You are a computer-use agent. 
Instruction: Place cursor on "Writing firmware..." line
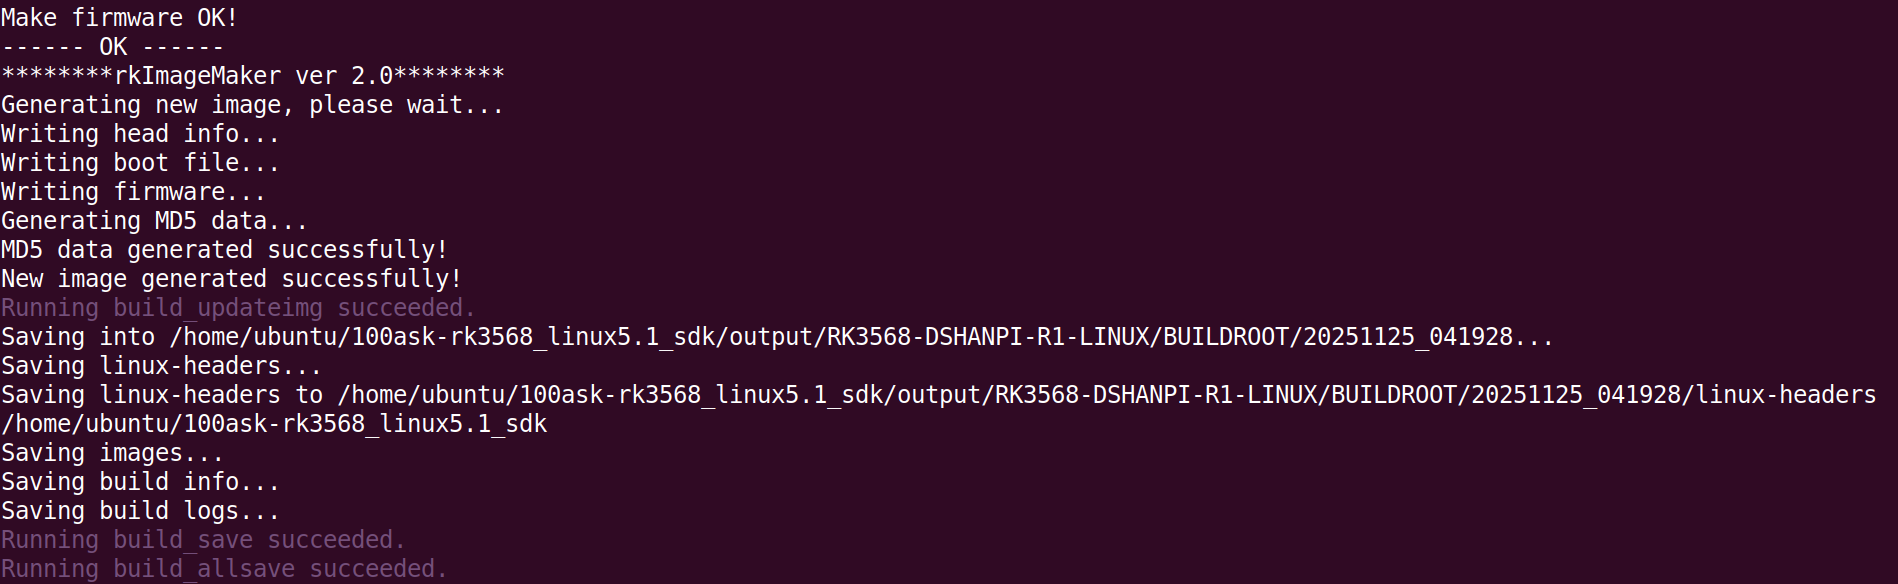tap(133, 192)
